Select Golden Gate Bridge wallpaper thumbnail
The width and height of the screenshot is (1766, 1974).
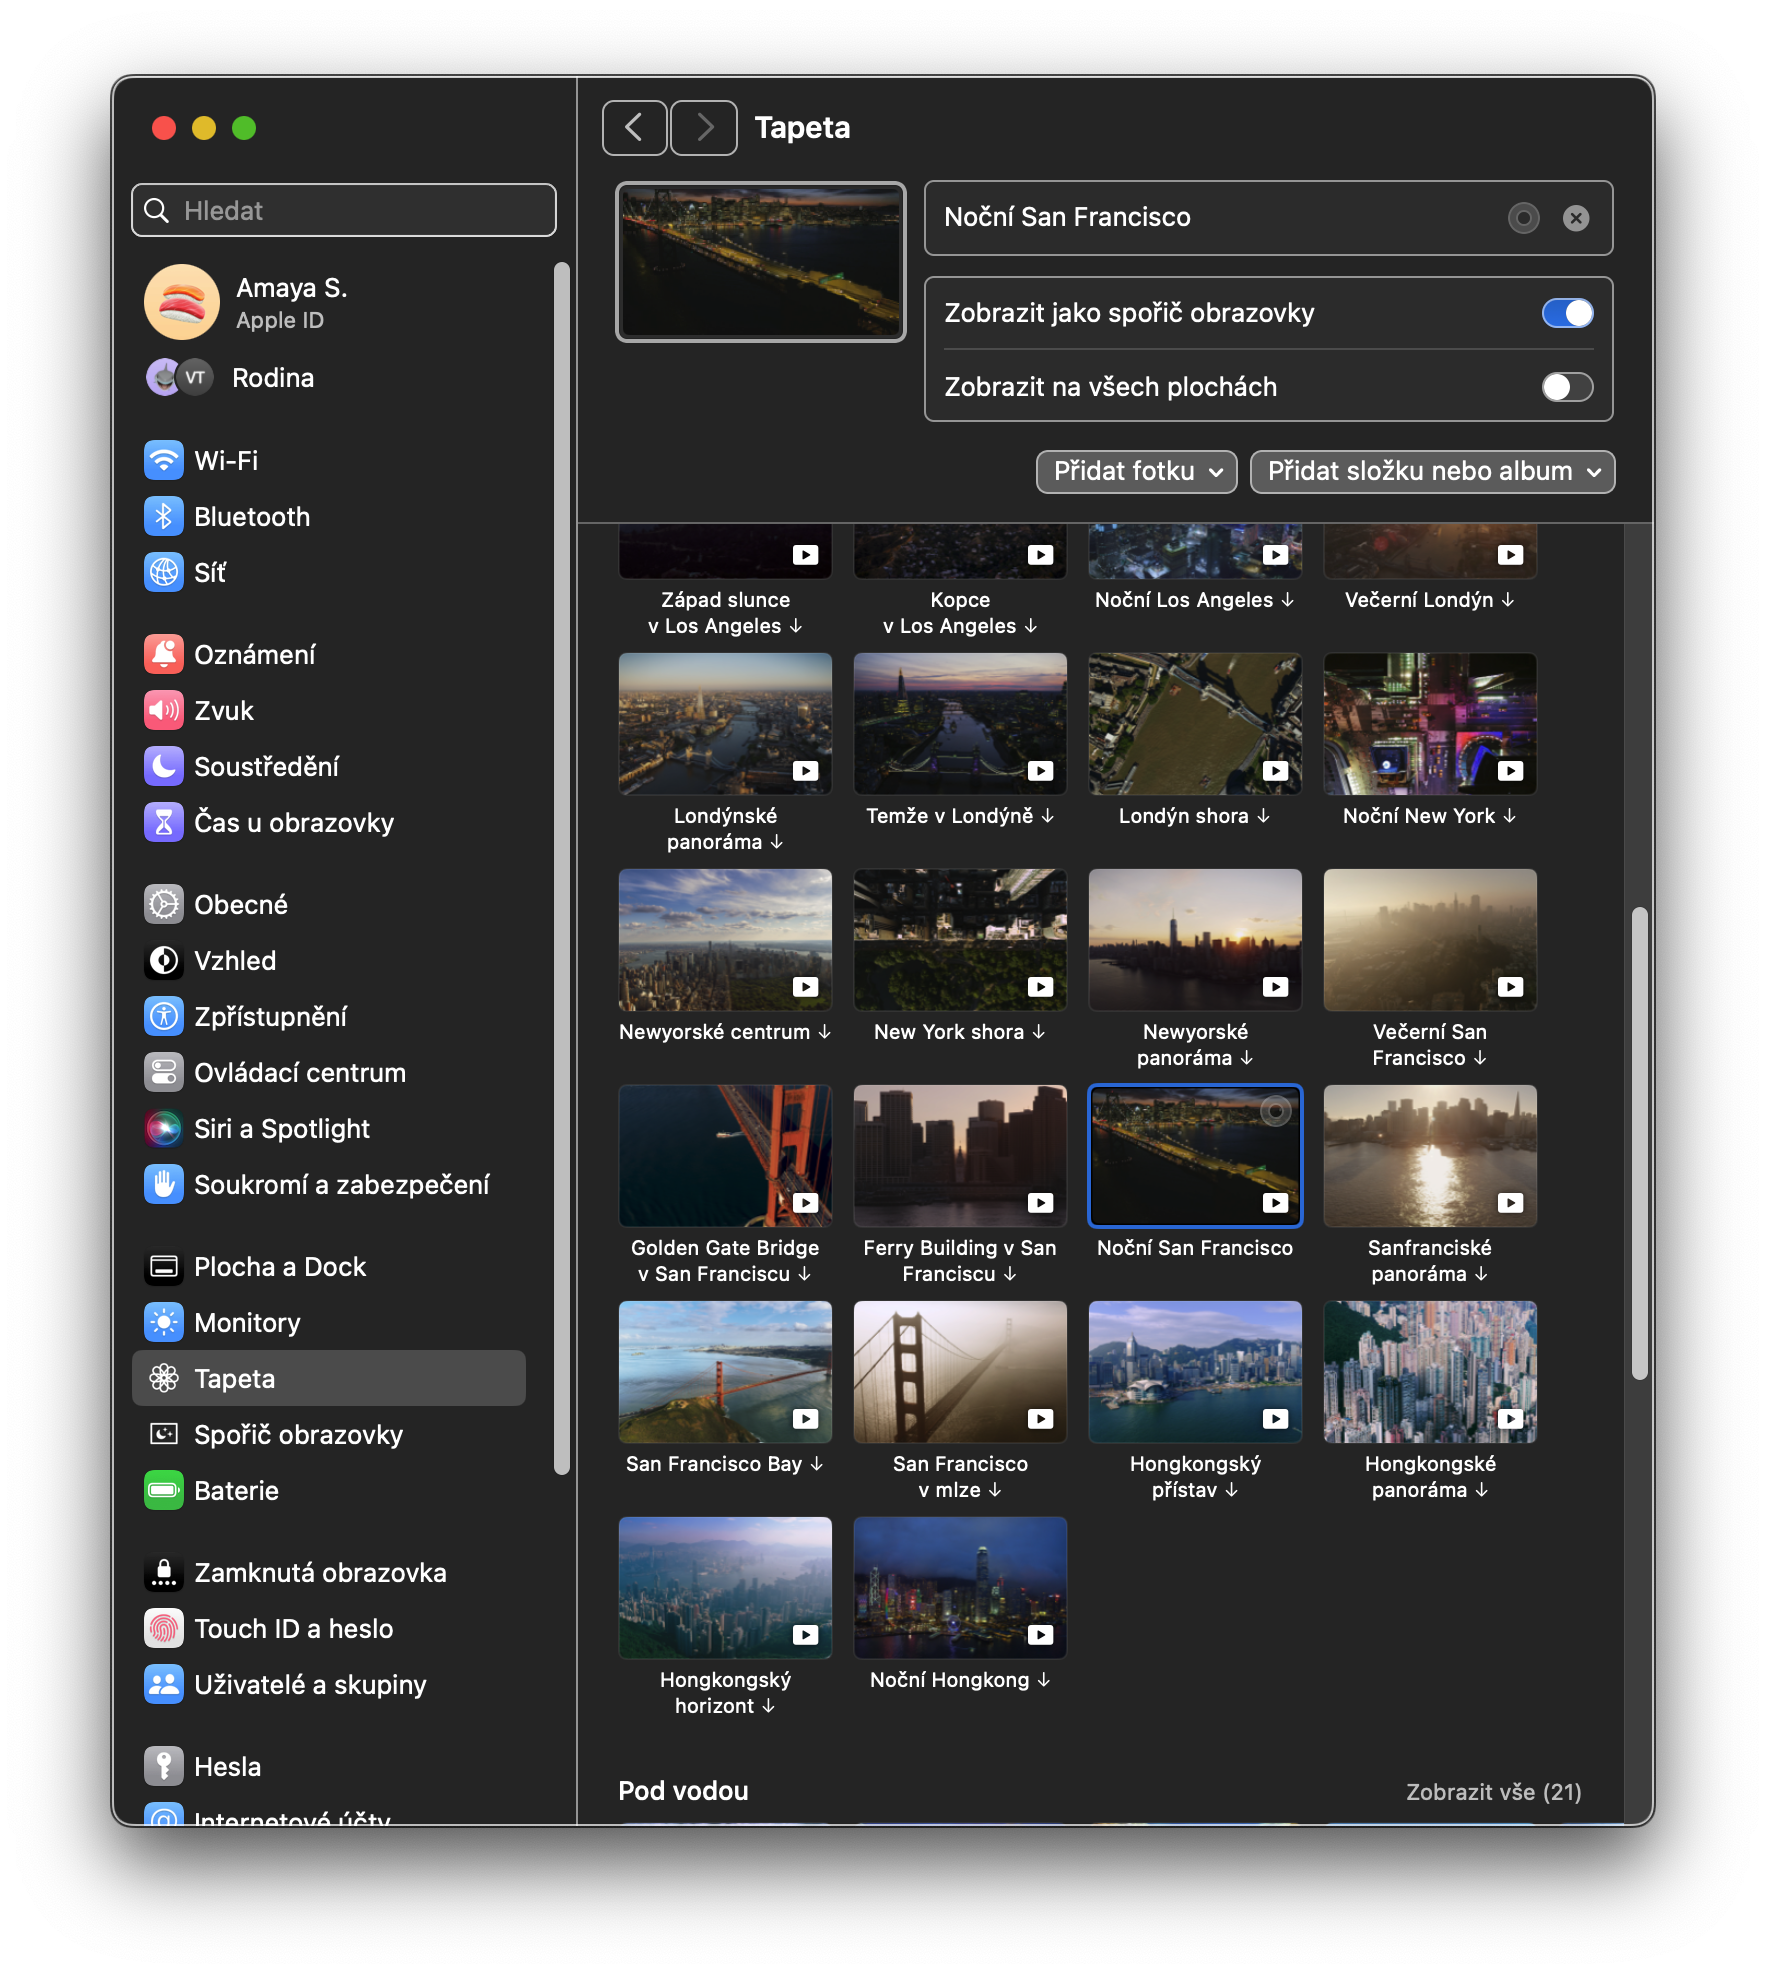725,1155
